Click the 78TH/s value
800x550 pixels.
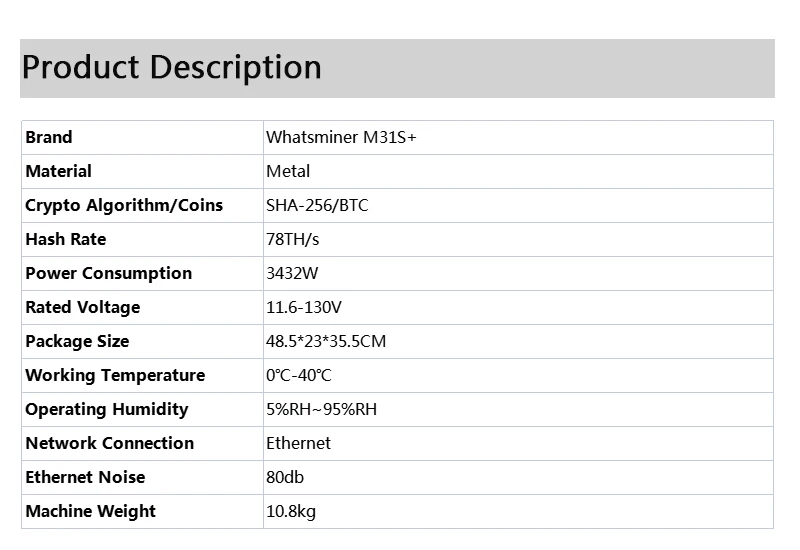292,239
